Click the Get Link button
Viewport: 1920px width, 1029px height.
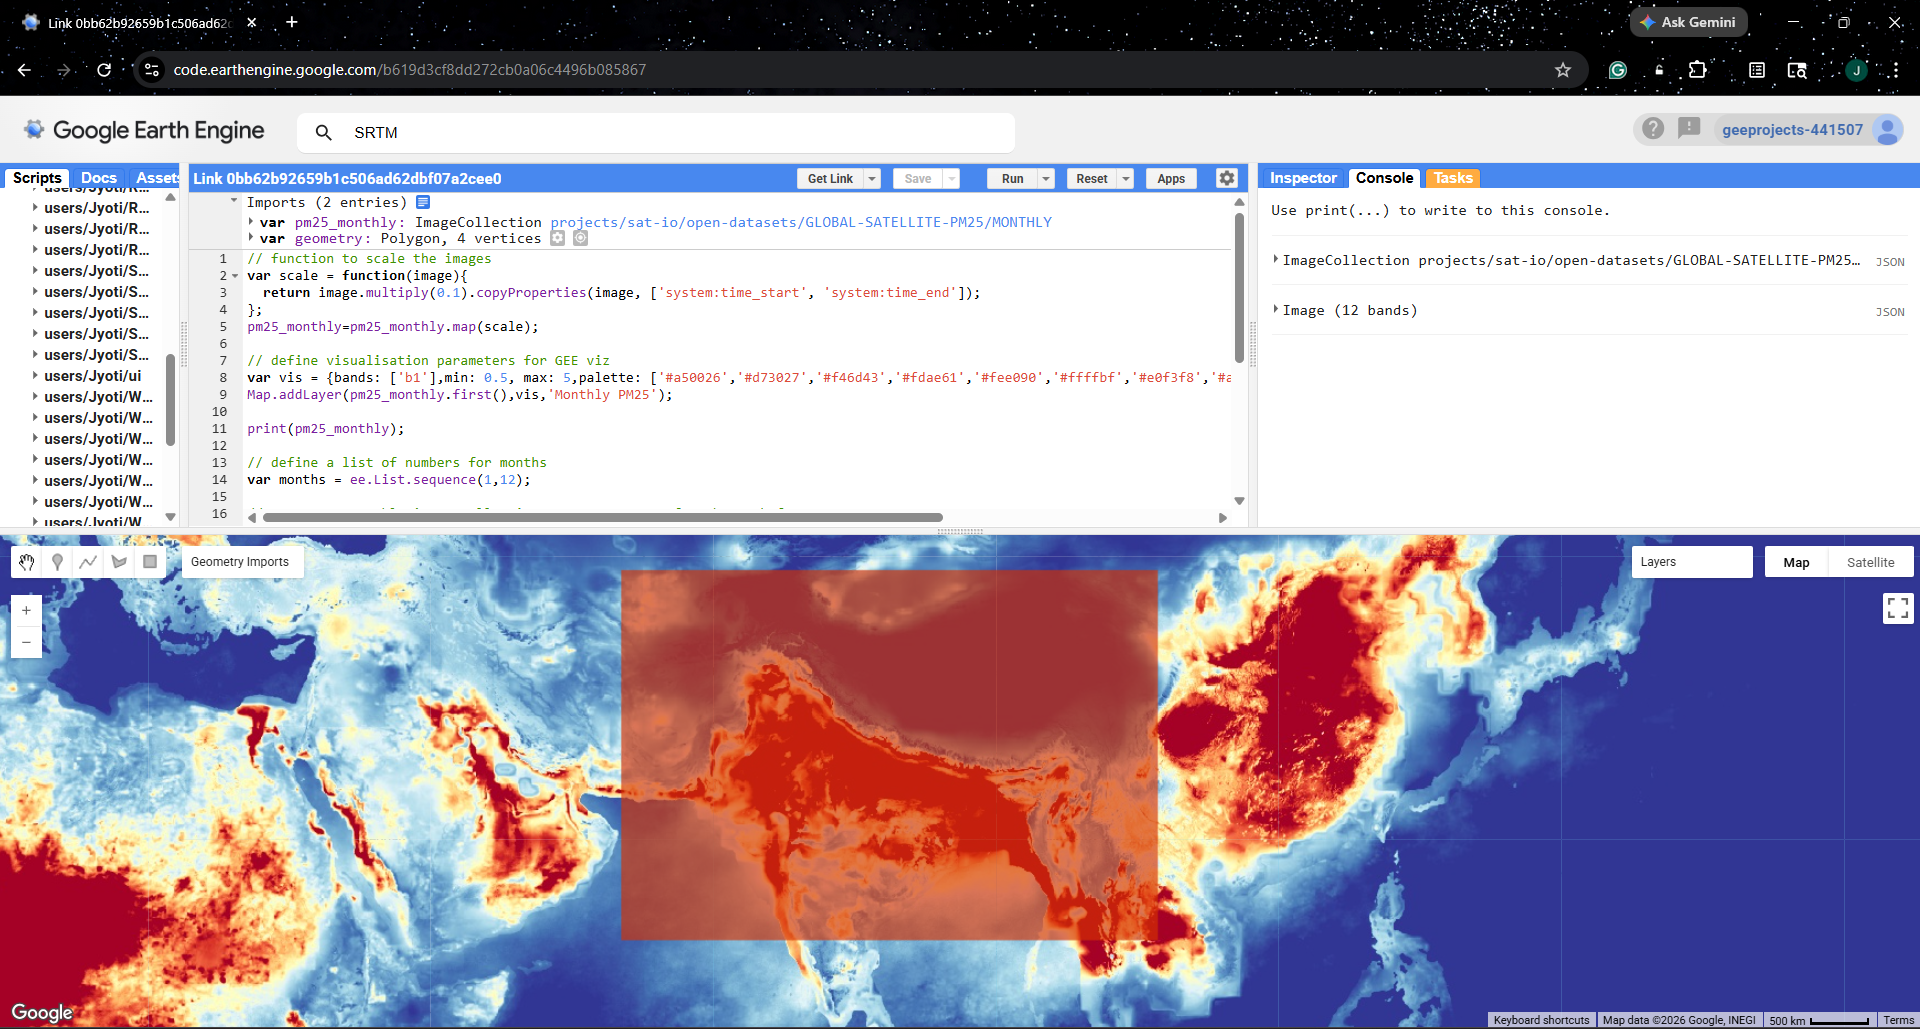(830, 178)
